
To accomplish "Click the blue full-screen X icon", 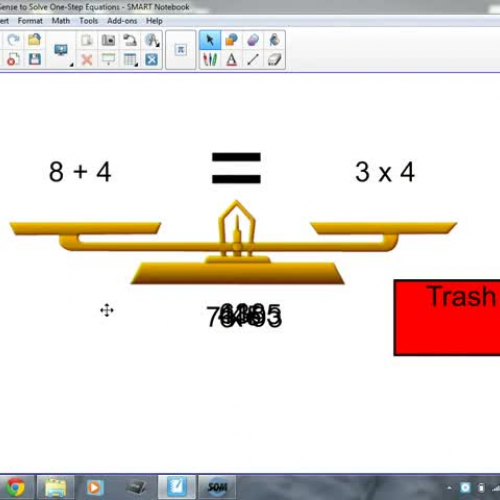I will (151, 60).
